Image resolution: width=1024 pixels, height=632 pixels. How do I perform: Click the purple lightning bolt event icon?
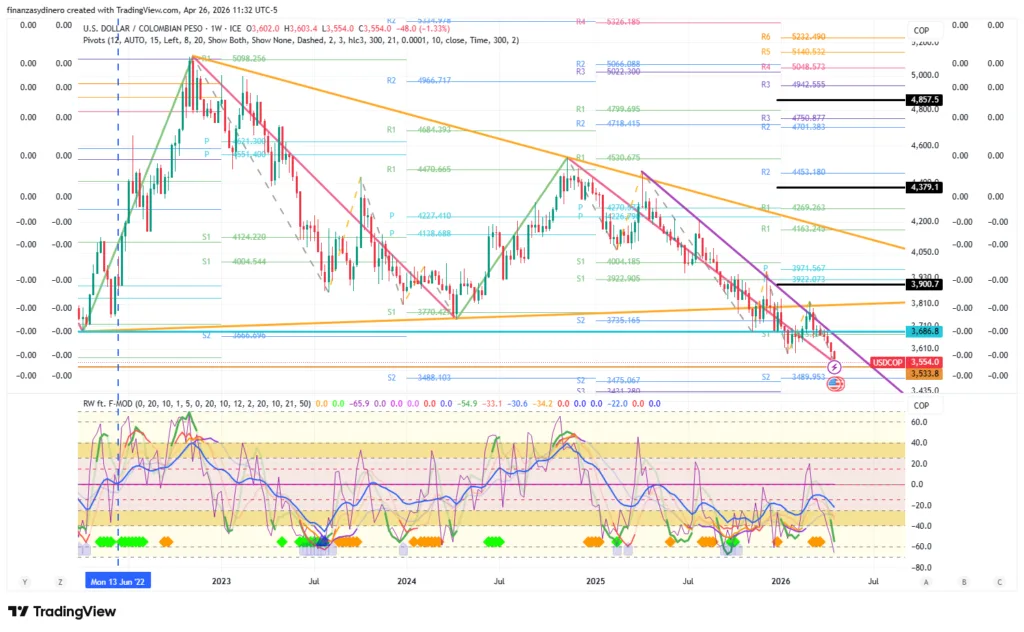pyautogui.click(x=836, y=367)
